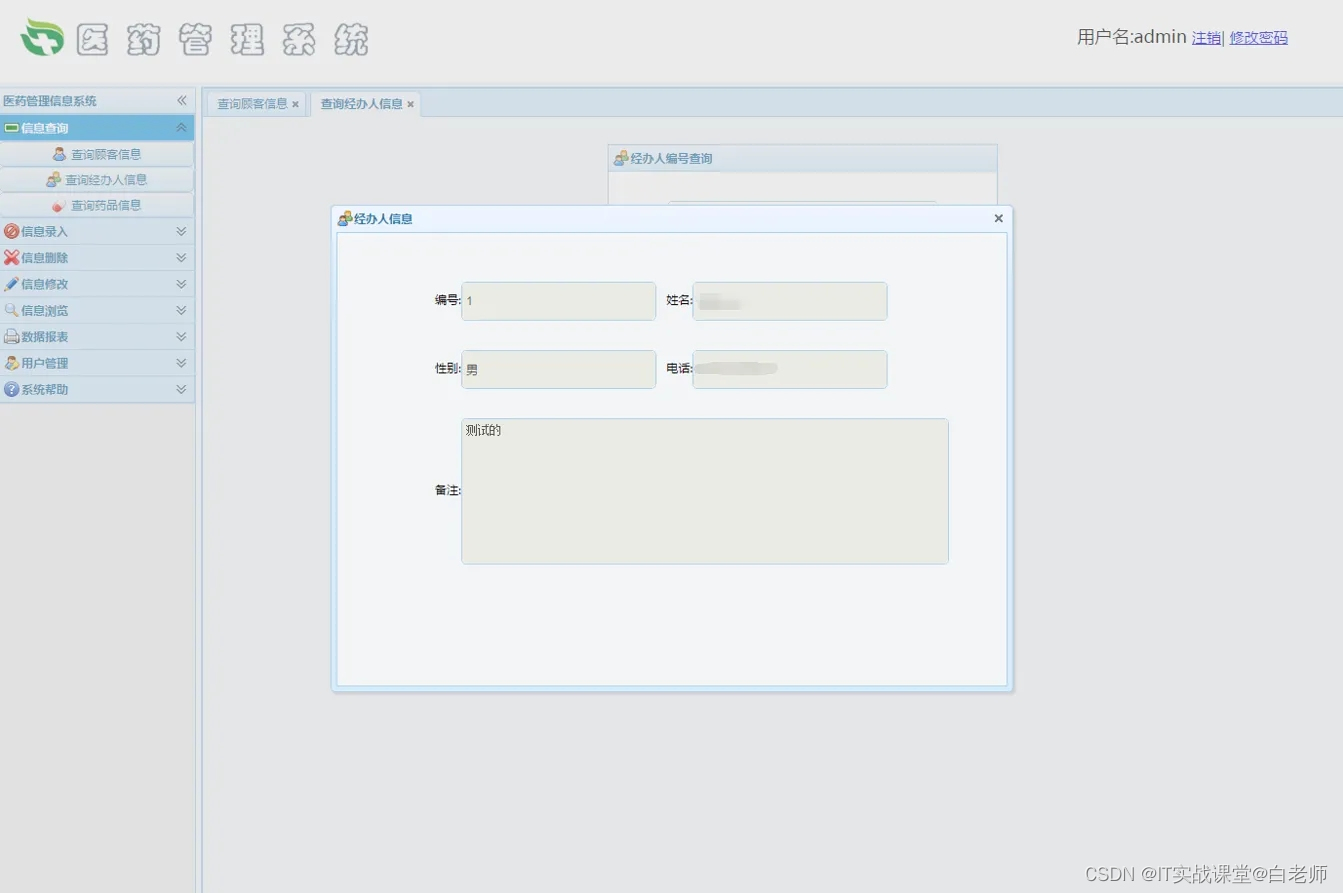Click the user icon next to 用户管理

tap(11, 363)
